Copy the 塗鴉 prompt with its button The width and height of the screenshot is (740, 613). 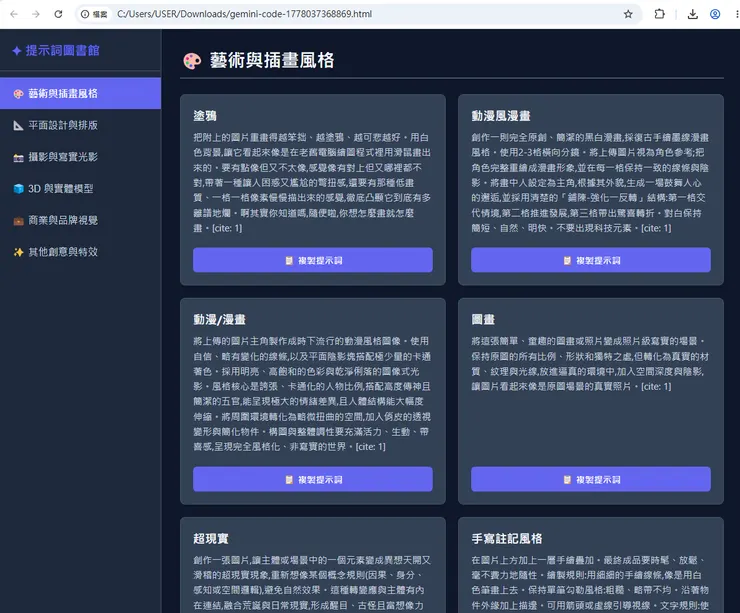coord(312,260)
